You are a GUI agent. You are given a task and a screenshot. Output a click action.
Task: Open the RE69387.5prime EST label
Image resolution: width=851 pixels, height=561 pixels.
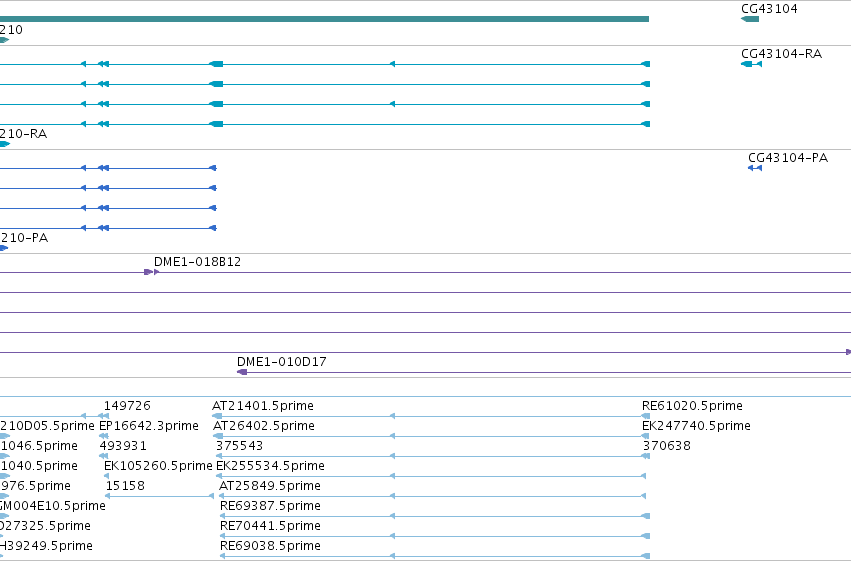pyautogui.click(x=270, y=506)
